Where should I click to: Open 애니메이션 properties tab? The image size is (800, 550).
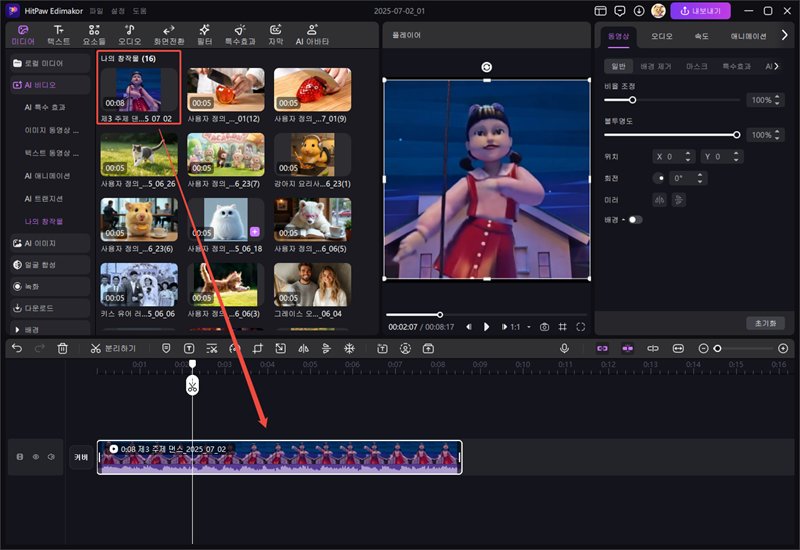point(748,36)
